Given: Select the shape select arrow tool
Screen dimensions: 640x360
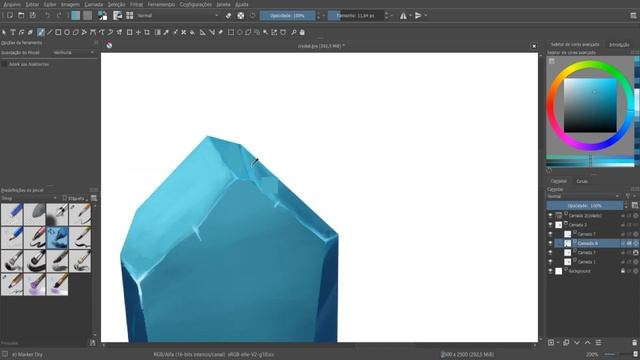Looking at the screenshot, I should tap(4, 32).
